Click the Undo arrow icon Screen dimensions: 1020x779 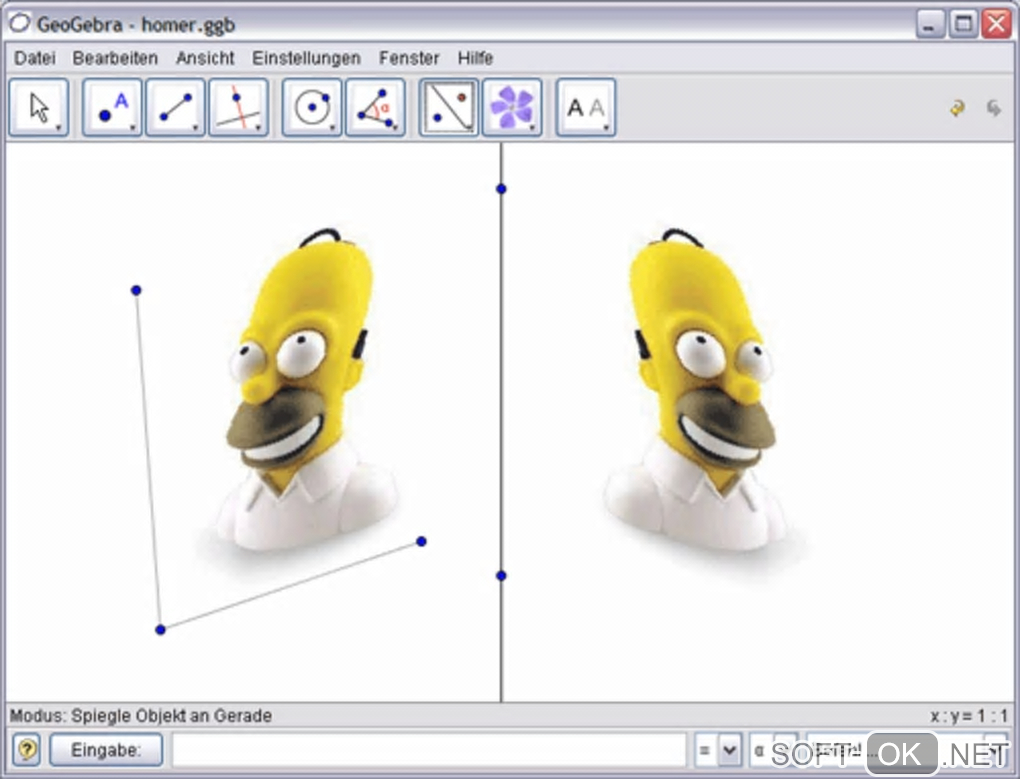[x=957, y=108]
